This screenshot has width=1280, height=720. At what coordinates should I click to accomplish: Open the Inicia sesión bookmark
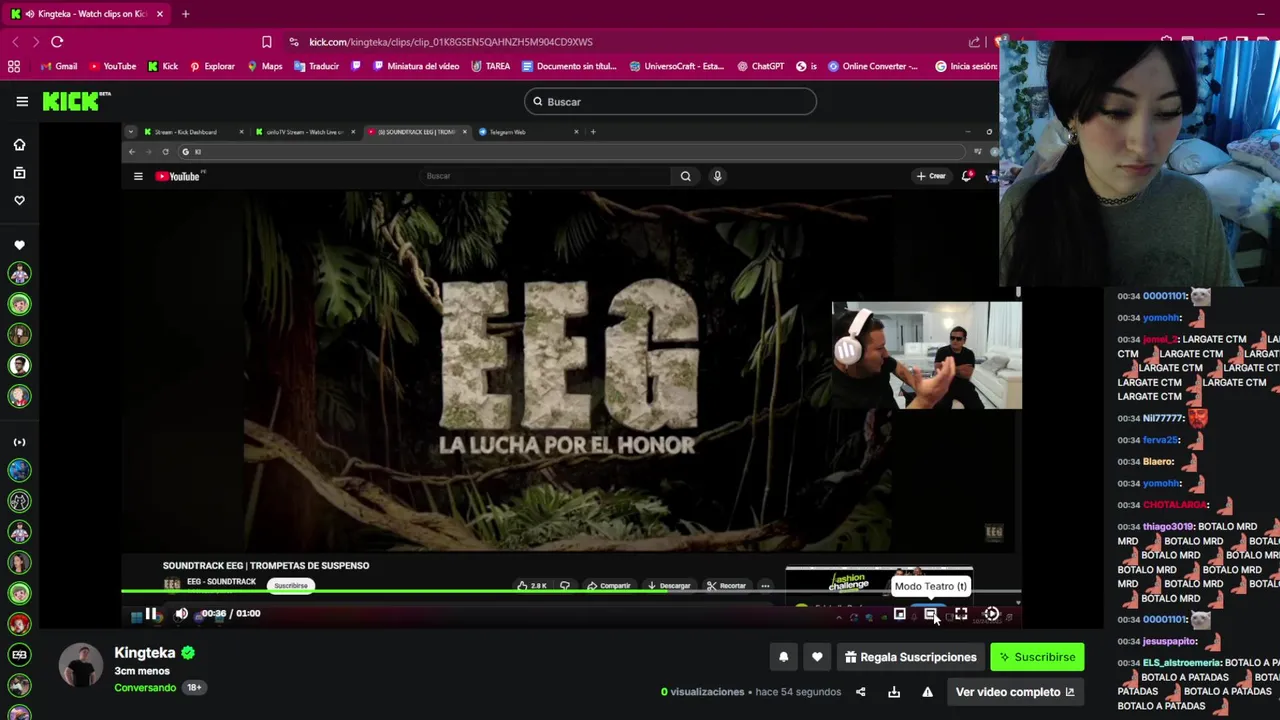point(967,66)
